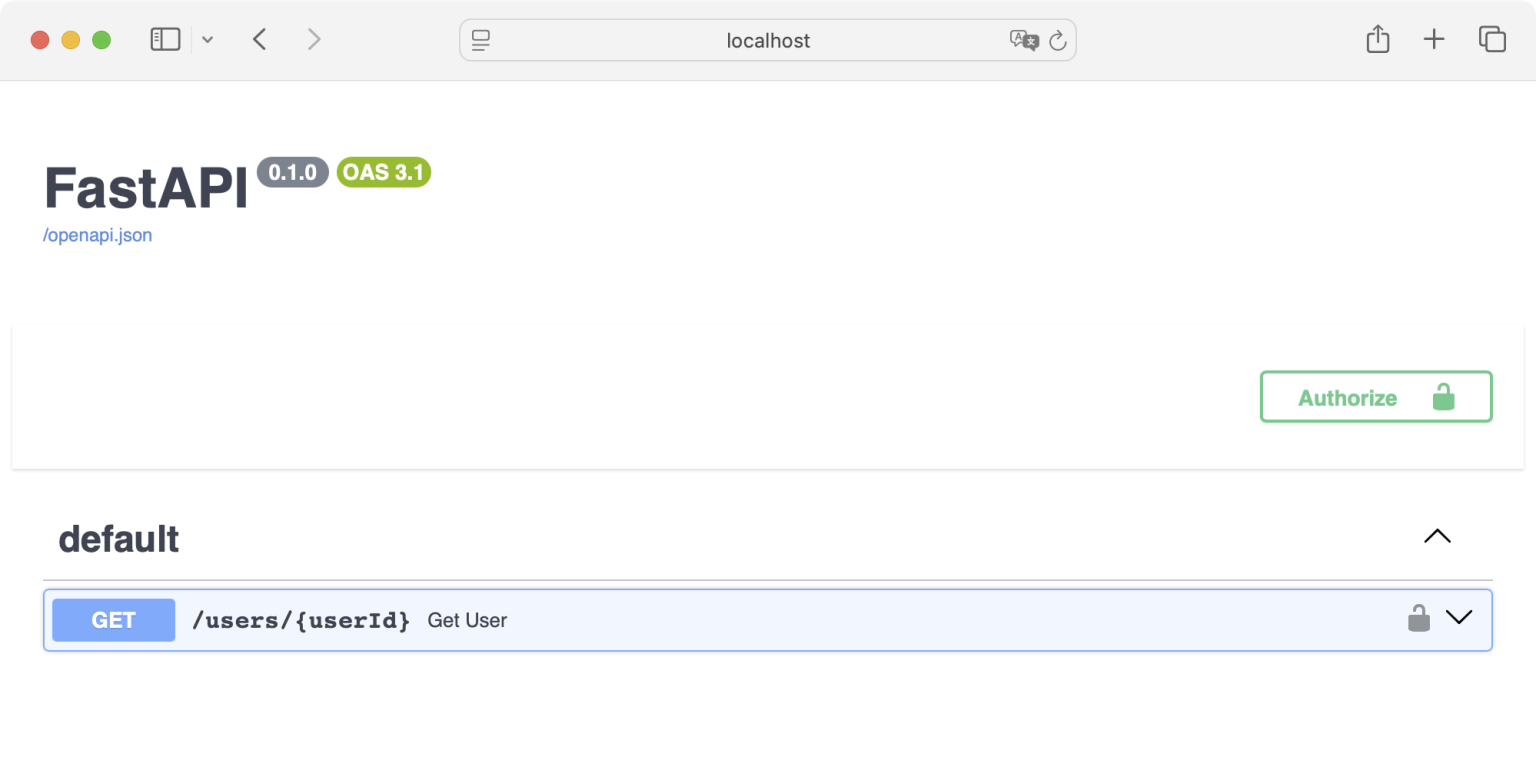The width and height of the screenshot is (1536, 770).
Task: Open a new tab with plus icon
Action: coord(1434,40)
